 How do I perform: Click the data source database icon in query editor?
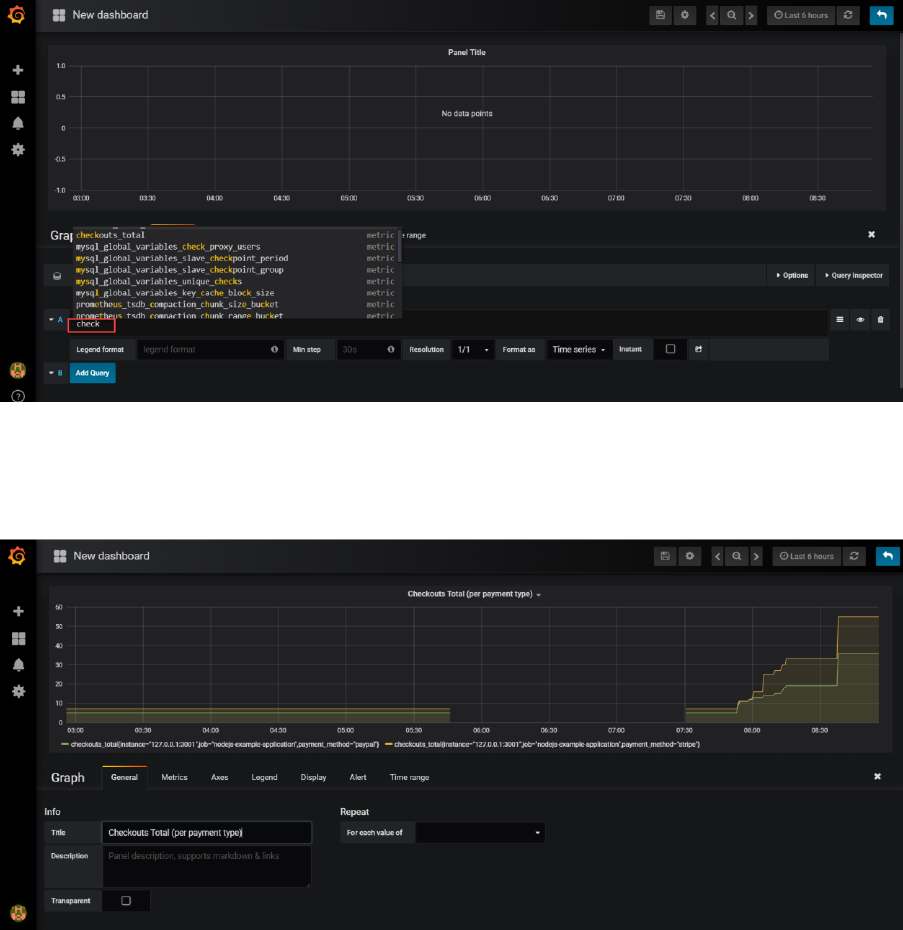tap(57, 276)
